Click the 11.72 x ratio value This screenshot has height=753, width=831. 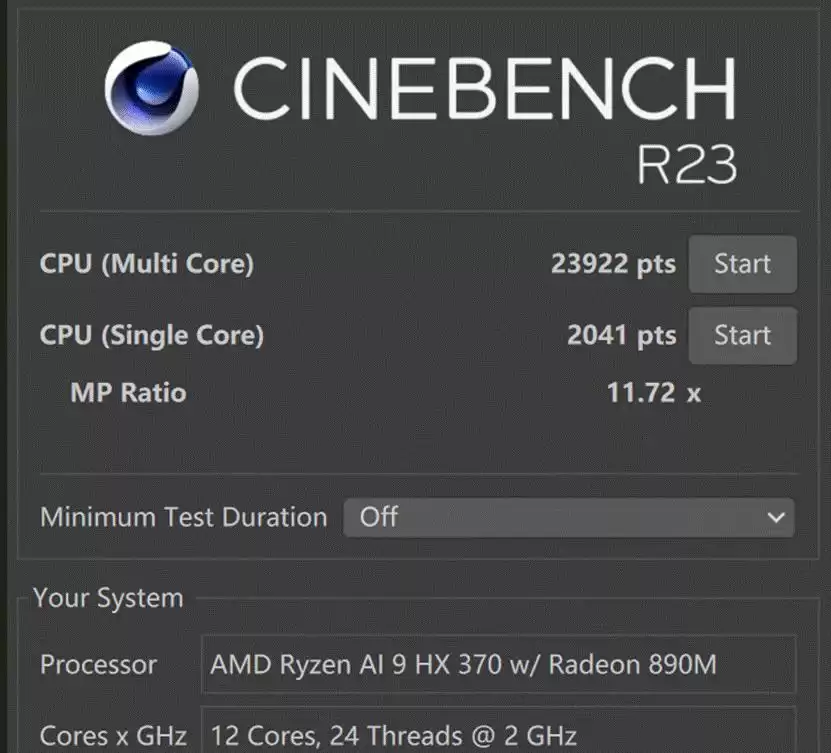pos(653,393)
